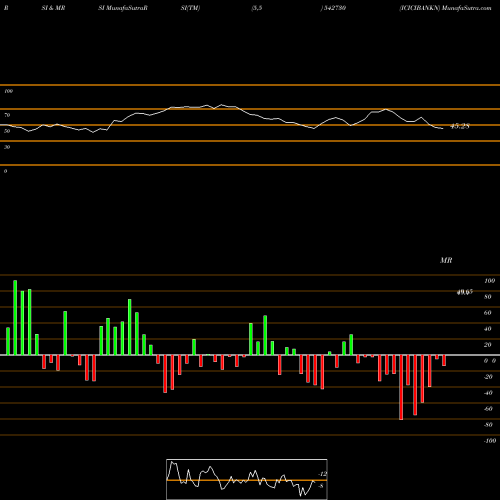Click the "50" level label on RSI axis
The width and height of the screenshot is (500, 500).
7,131
